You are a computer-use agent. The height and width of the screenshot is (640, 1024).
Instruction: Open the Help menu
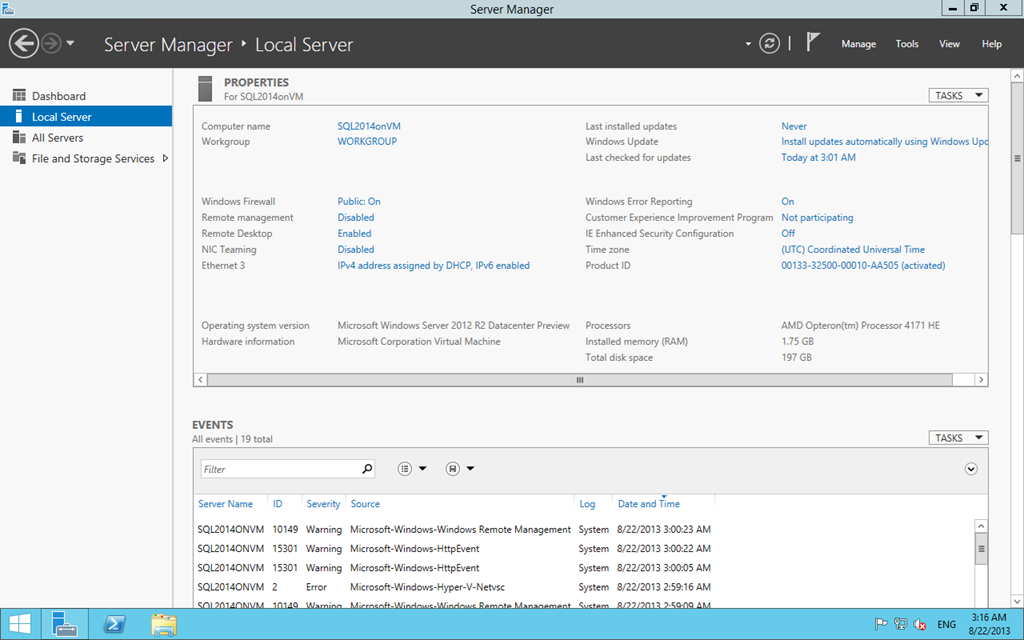point(991,44)
